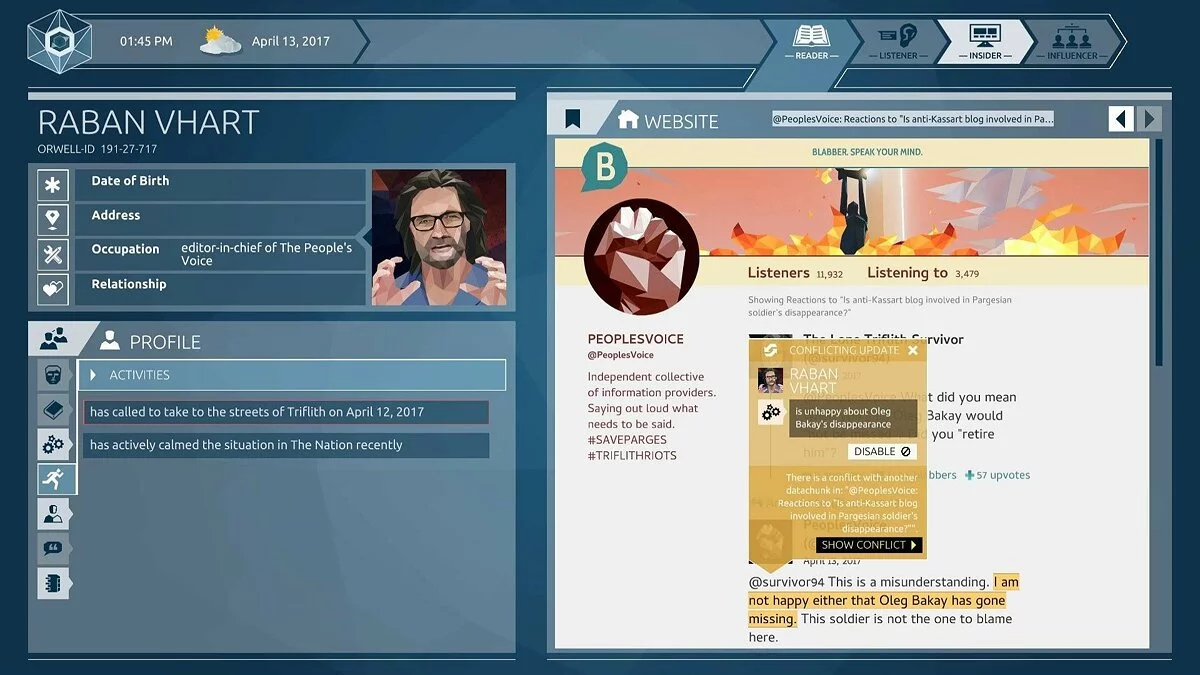Image resolution: width=1200 pixels, height=675 pixels.
Task: Click the back navigation arrow on the website
Action: click(x=1120, y=117)
